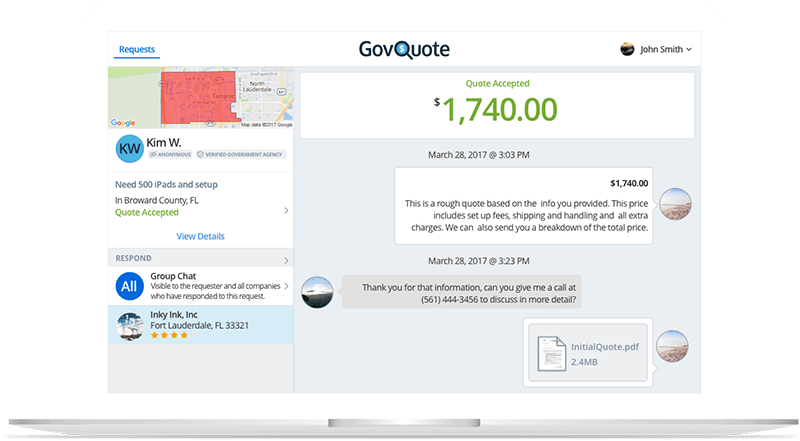Click the Google logo on map
This screenshot has height=441, width=800.
123,122
